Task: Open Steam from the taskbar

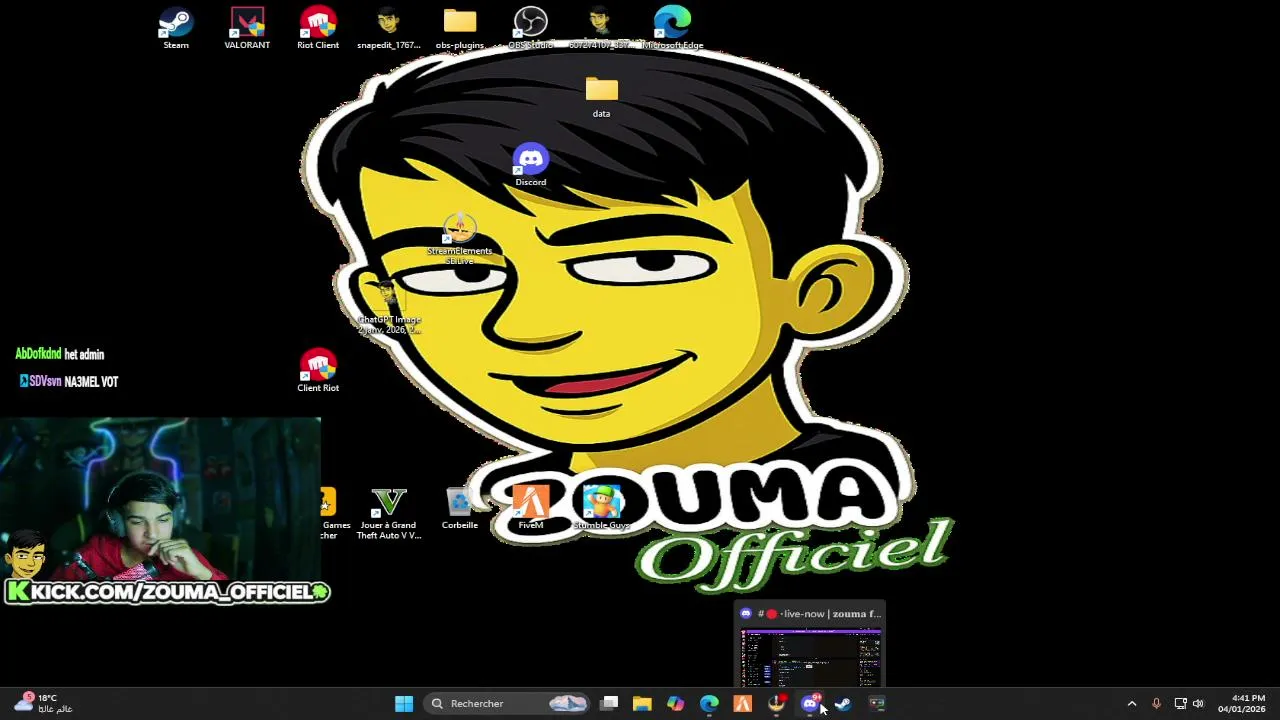Action: (844, 704)
